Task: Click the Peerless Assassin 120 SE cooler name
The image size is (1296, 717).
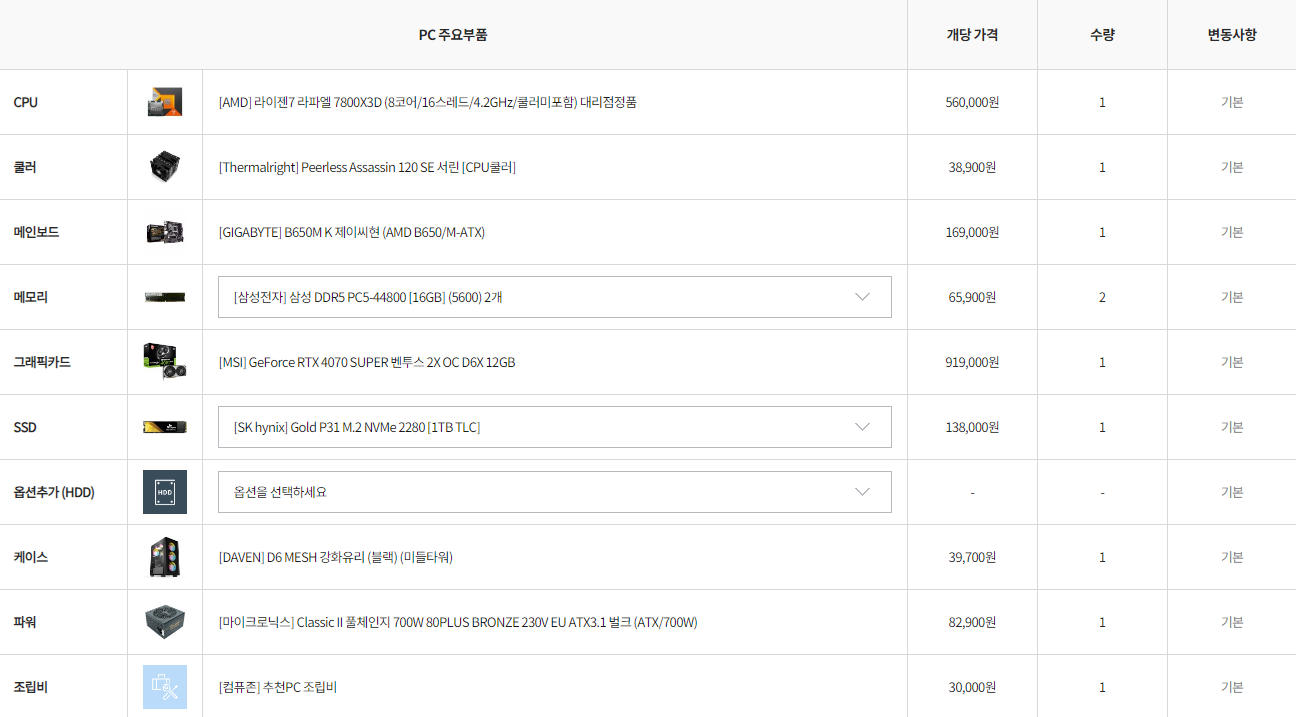Action: pos(367,167)
